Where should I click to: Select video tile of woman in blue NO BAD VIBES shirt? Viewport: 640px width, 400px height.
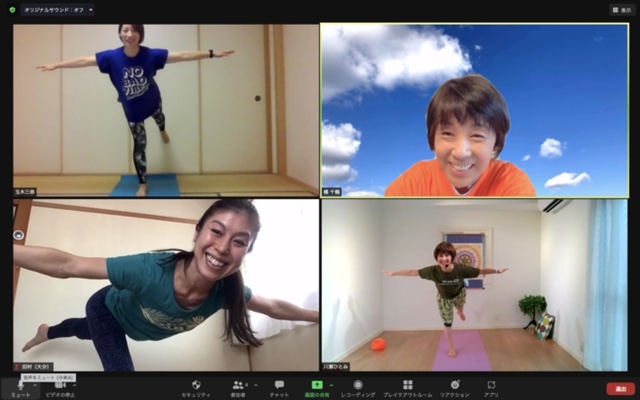coord(166,110)
